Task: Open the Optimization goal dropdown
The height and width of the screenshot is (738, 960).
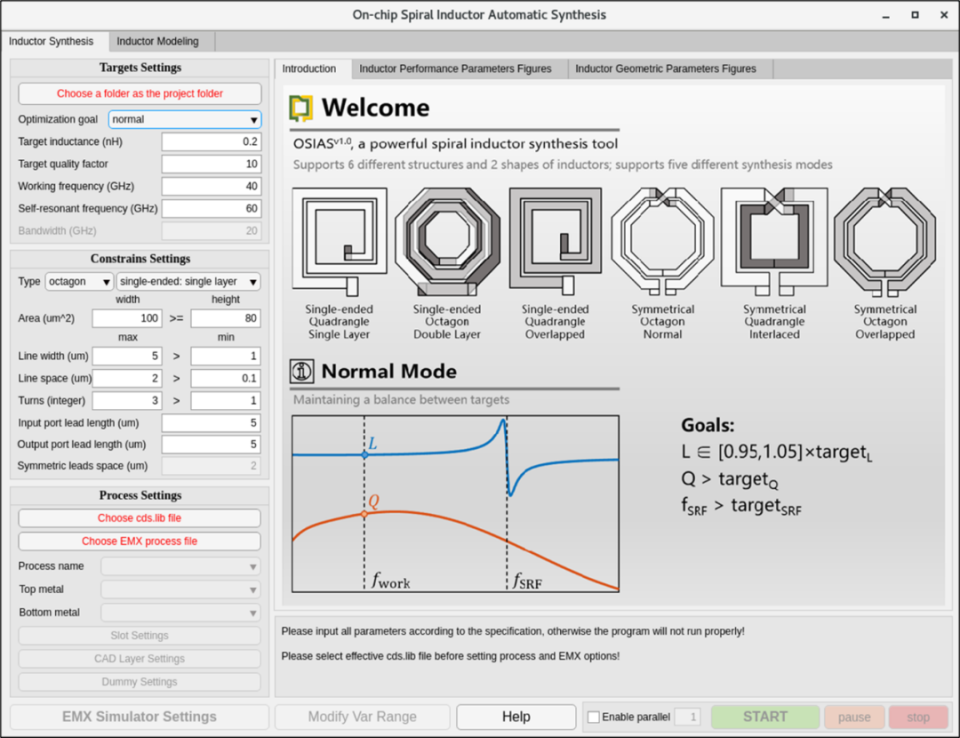Action: coord(185,119)
